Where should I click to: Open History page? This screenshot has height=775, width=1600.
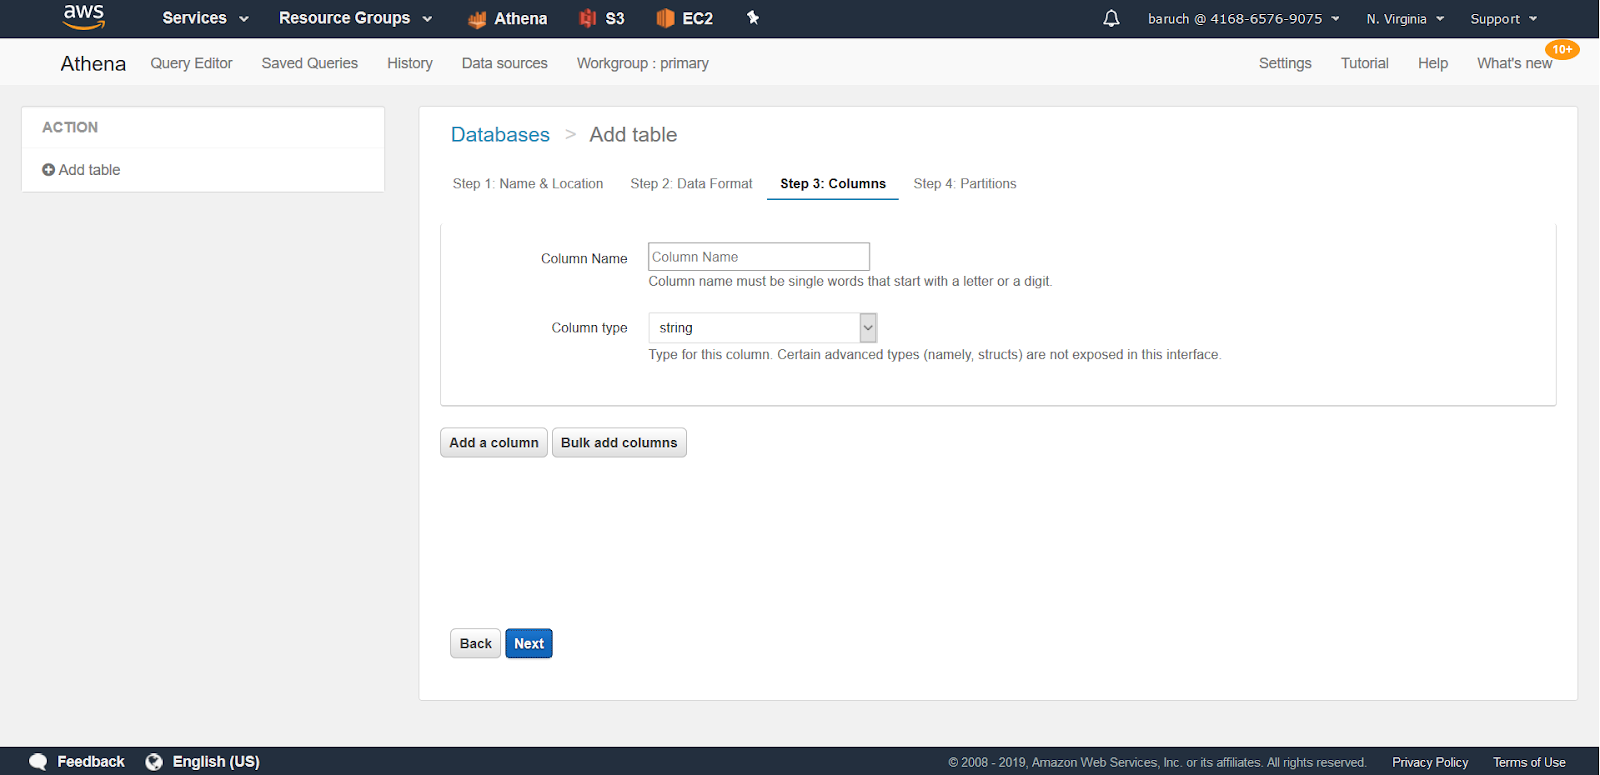pos(410,63)
